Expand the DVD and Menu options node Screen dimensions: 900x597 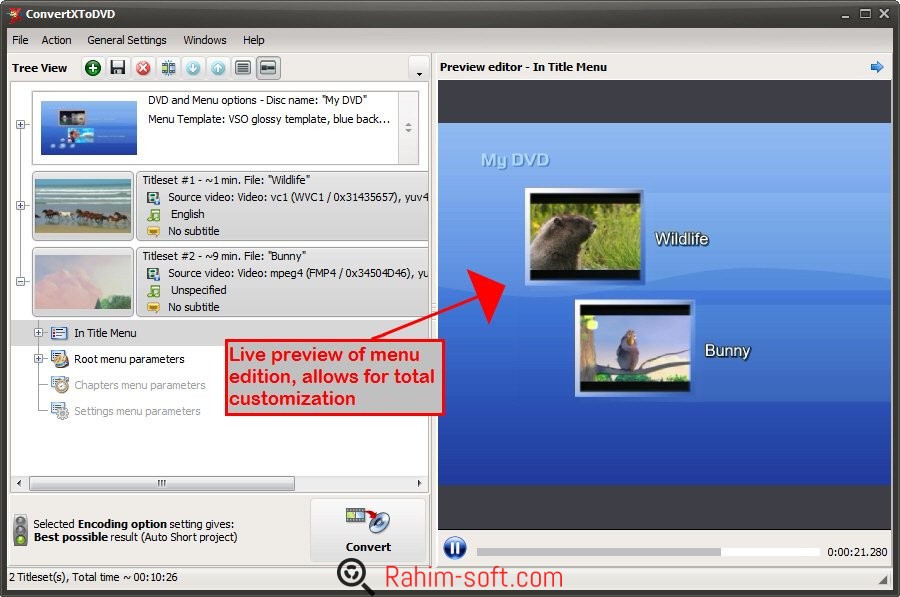(21, 124)
